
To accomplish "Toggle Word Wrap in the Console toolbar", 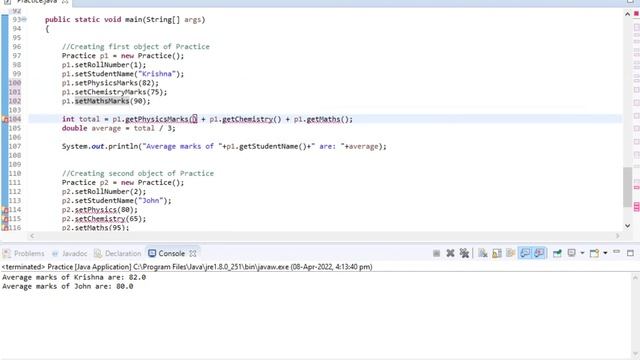I will click(x=511, y=253).
